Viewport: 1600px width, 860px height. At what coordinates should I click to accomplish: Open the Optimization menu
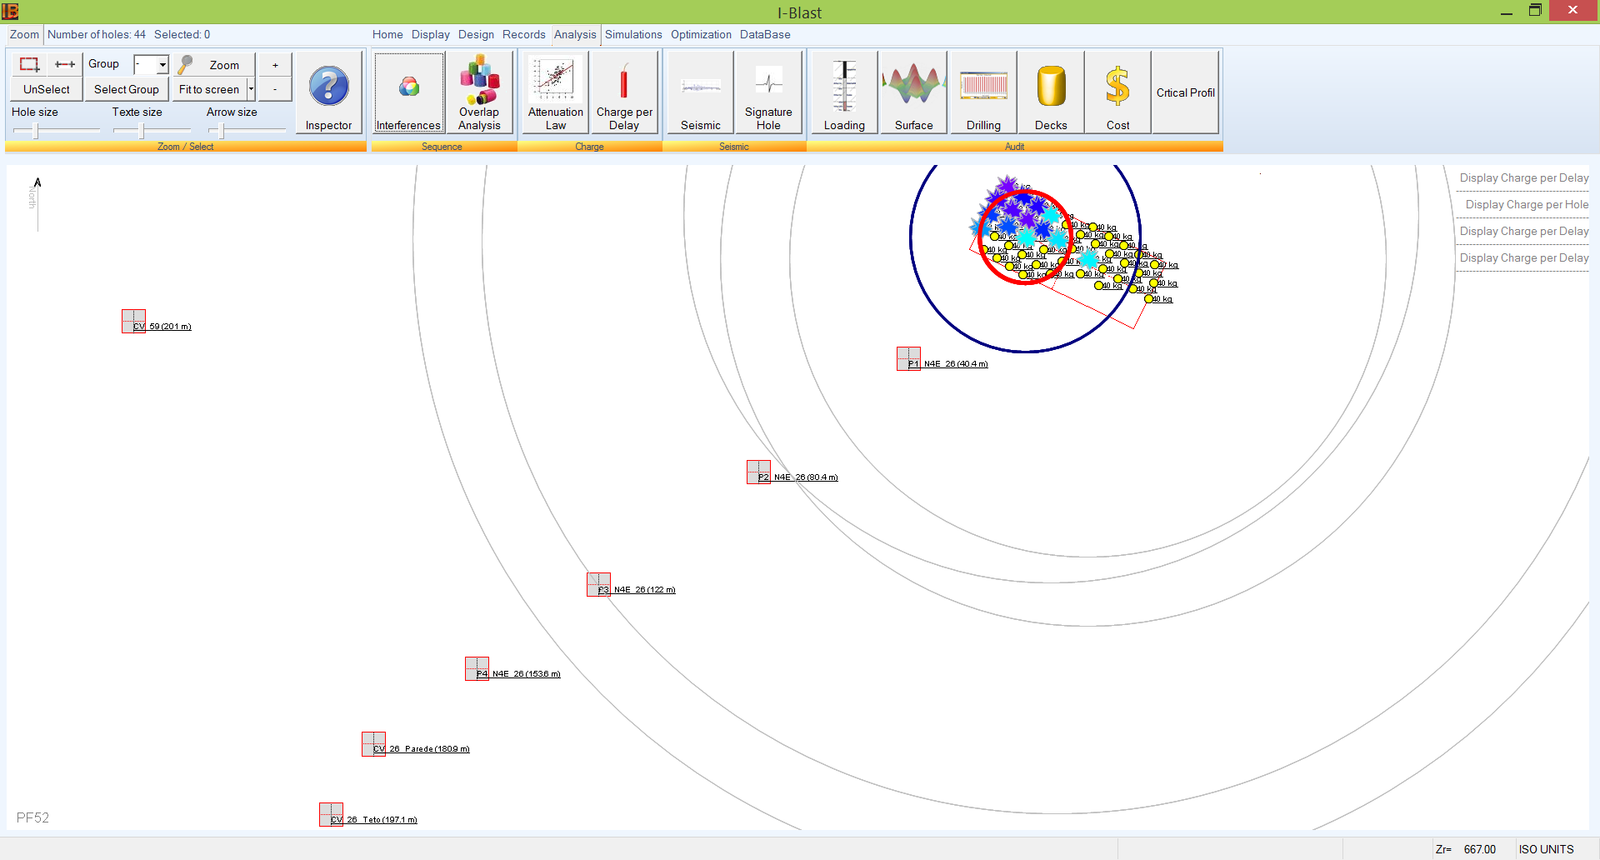[x=701, y=34]
